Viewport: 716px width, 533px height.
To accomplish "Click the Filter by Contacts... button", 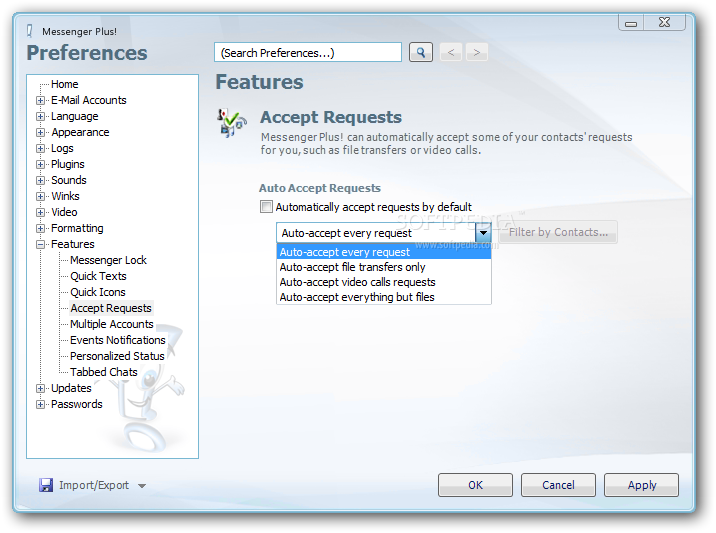I will [558, 232].
